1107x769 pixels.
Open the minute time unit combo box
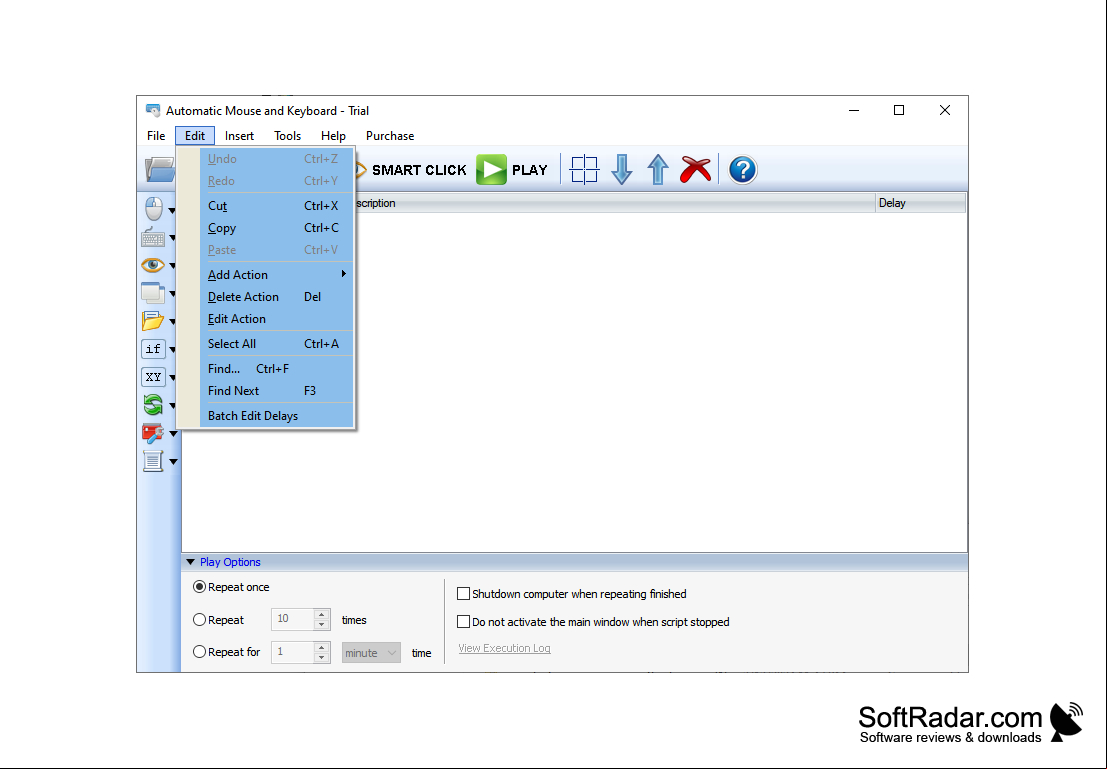point(371,652)
